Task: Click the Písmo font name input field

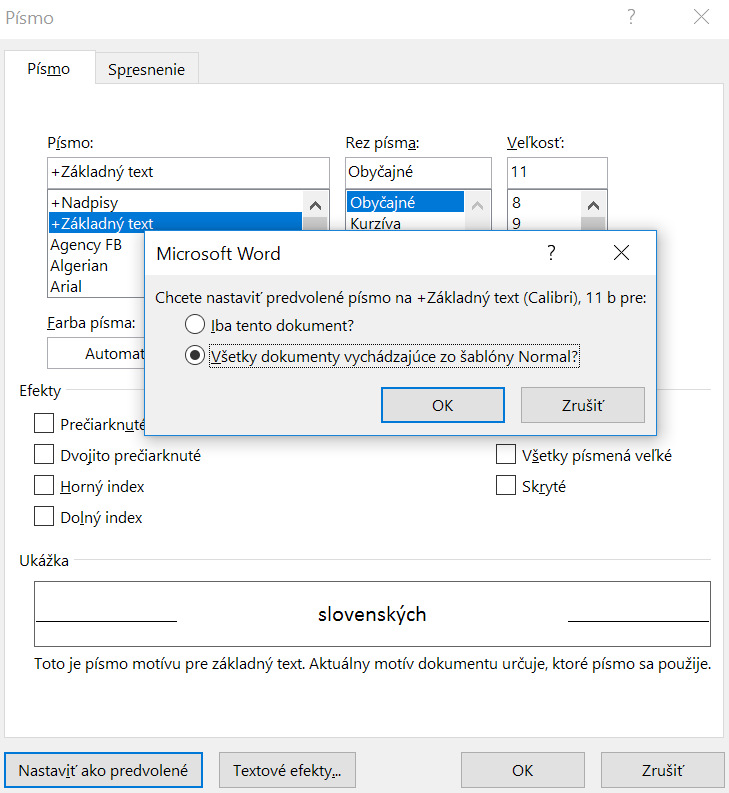Action: (188, 172)
